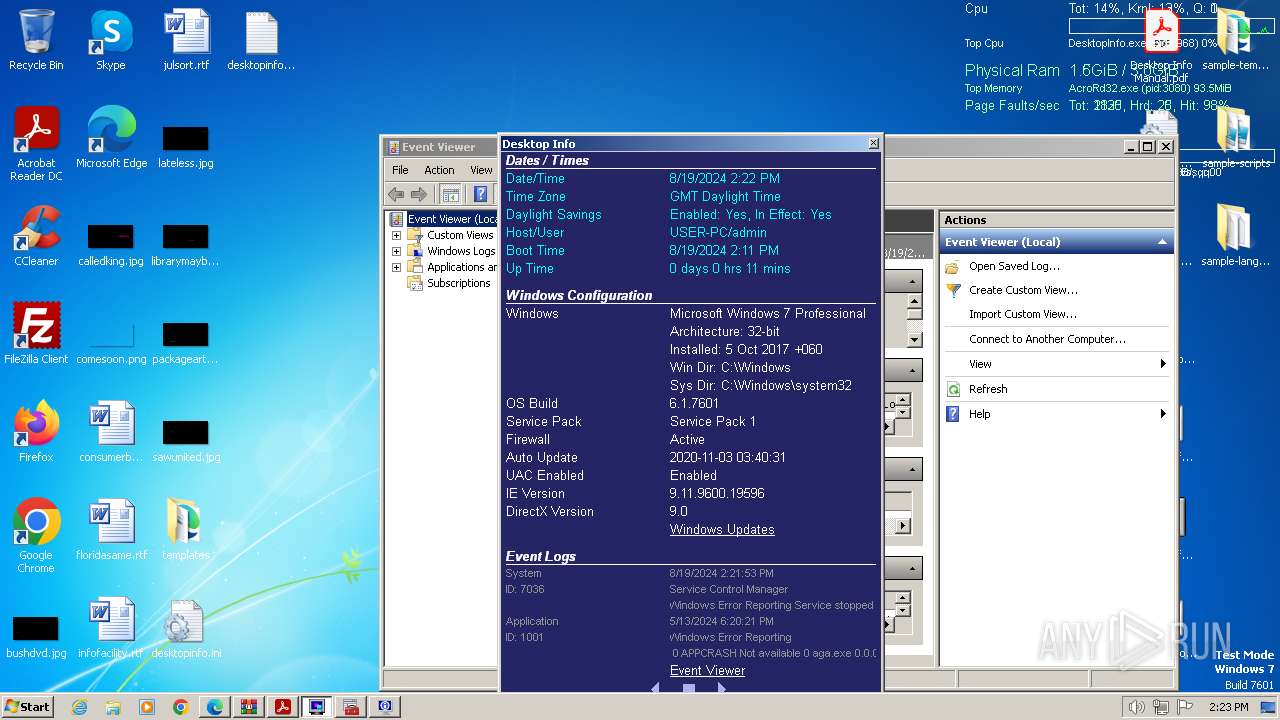Launch Firefox from desktop
The image size is (1280, 720).
(x=36, y=432)
